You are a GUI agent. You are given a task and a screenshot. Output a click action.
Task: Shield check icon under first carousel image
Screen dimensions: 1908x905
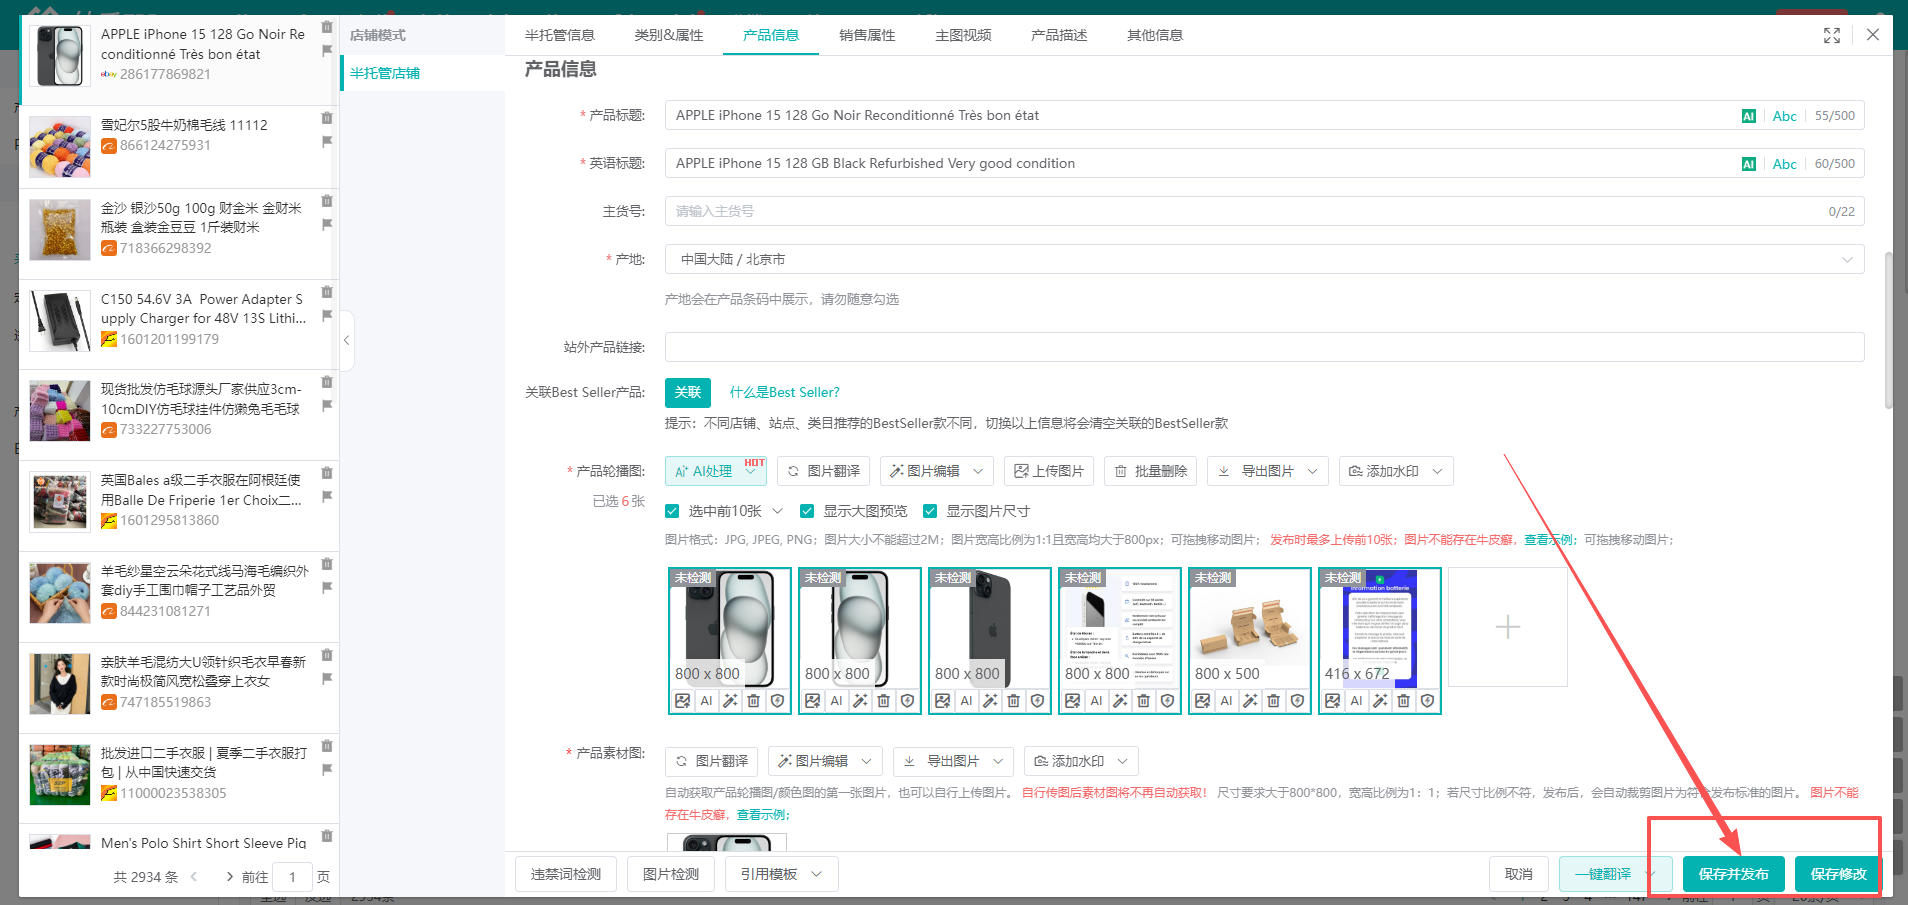tap(777, 701)
